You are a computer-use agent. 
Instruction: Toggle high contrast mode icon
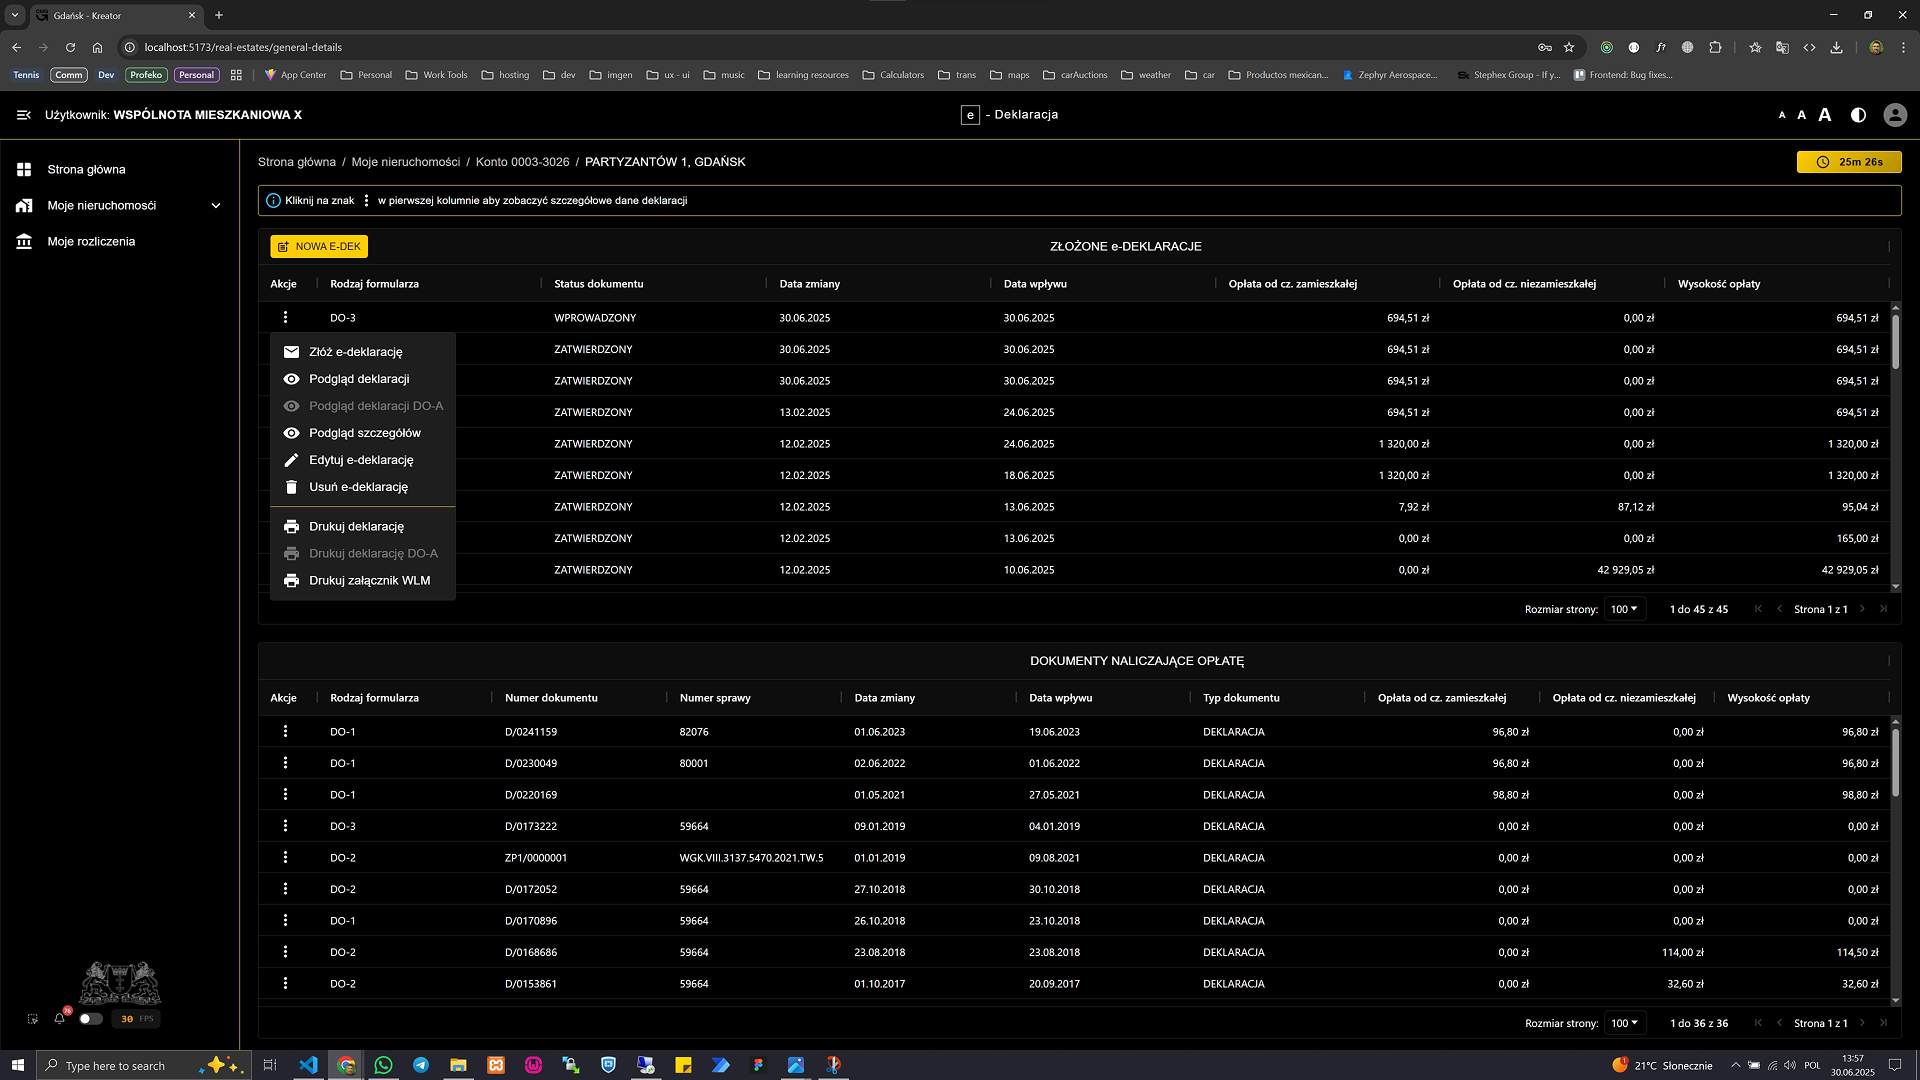(x=1858, y=115)
